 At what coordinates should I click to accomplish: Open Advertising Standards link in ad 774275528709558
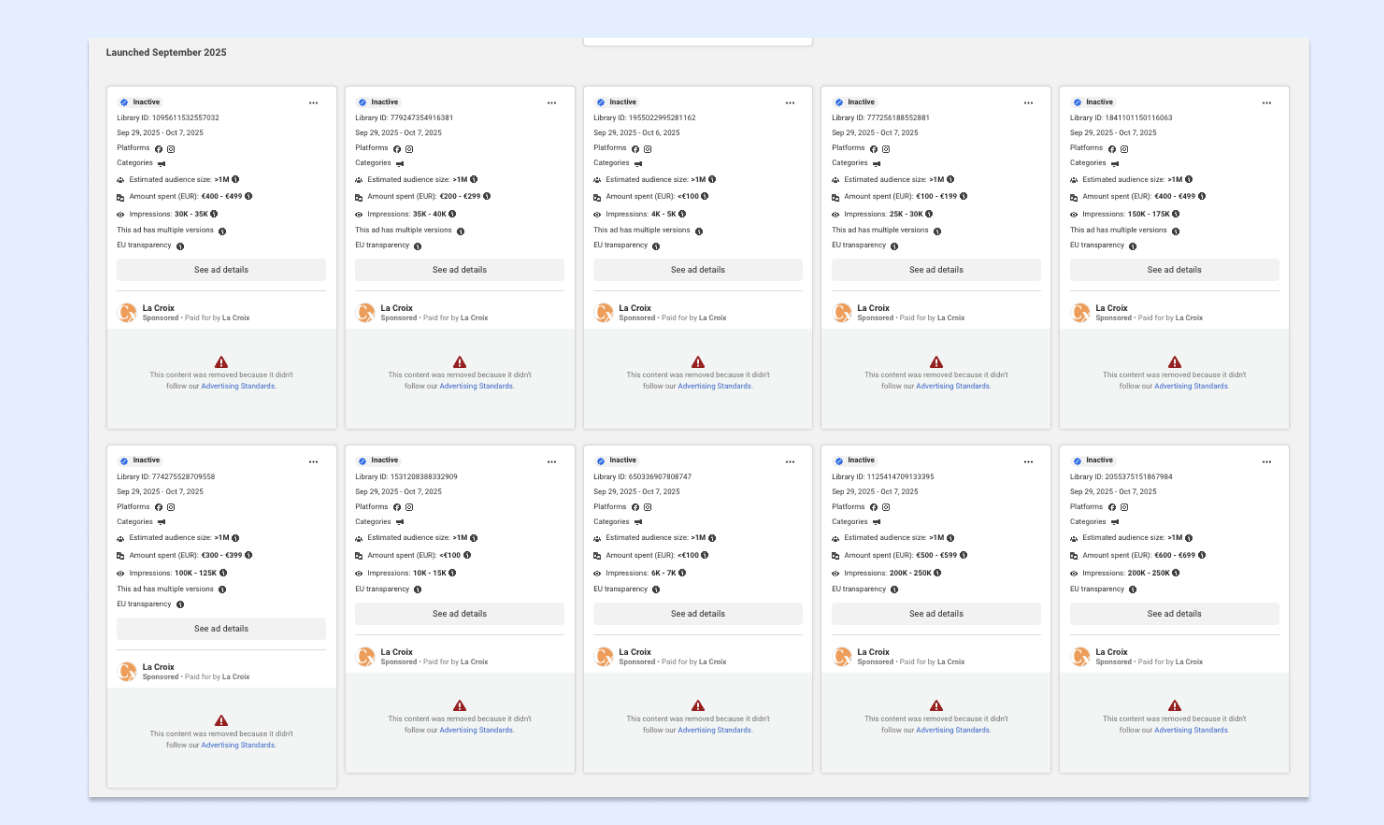(x=238, y=745)
